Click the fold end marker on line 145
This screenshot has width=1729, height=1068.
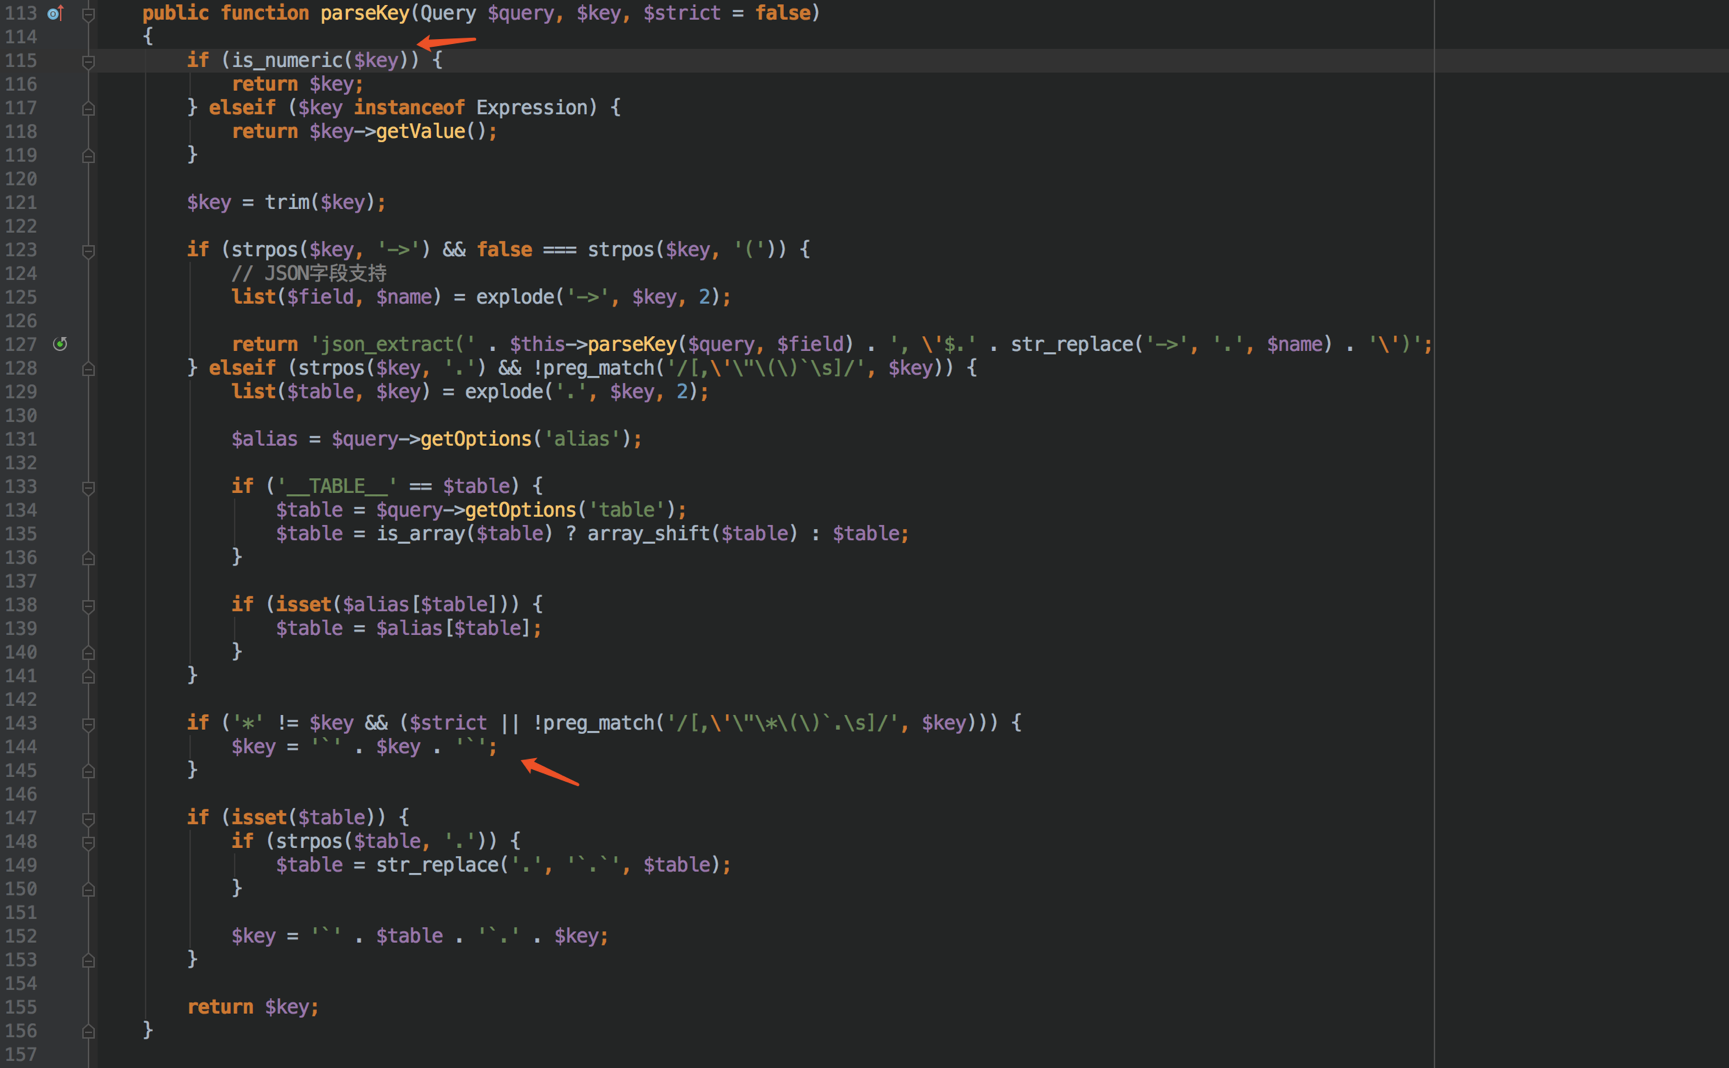click(88, 771)
